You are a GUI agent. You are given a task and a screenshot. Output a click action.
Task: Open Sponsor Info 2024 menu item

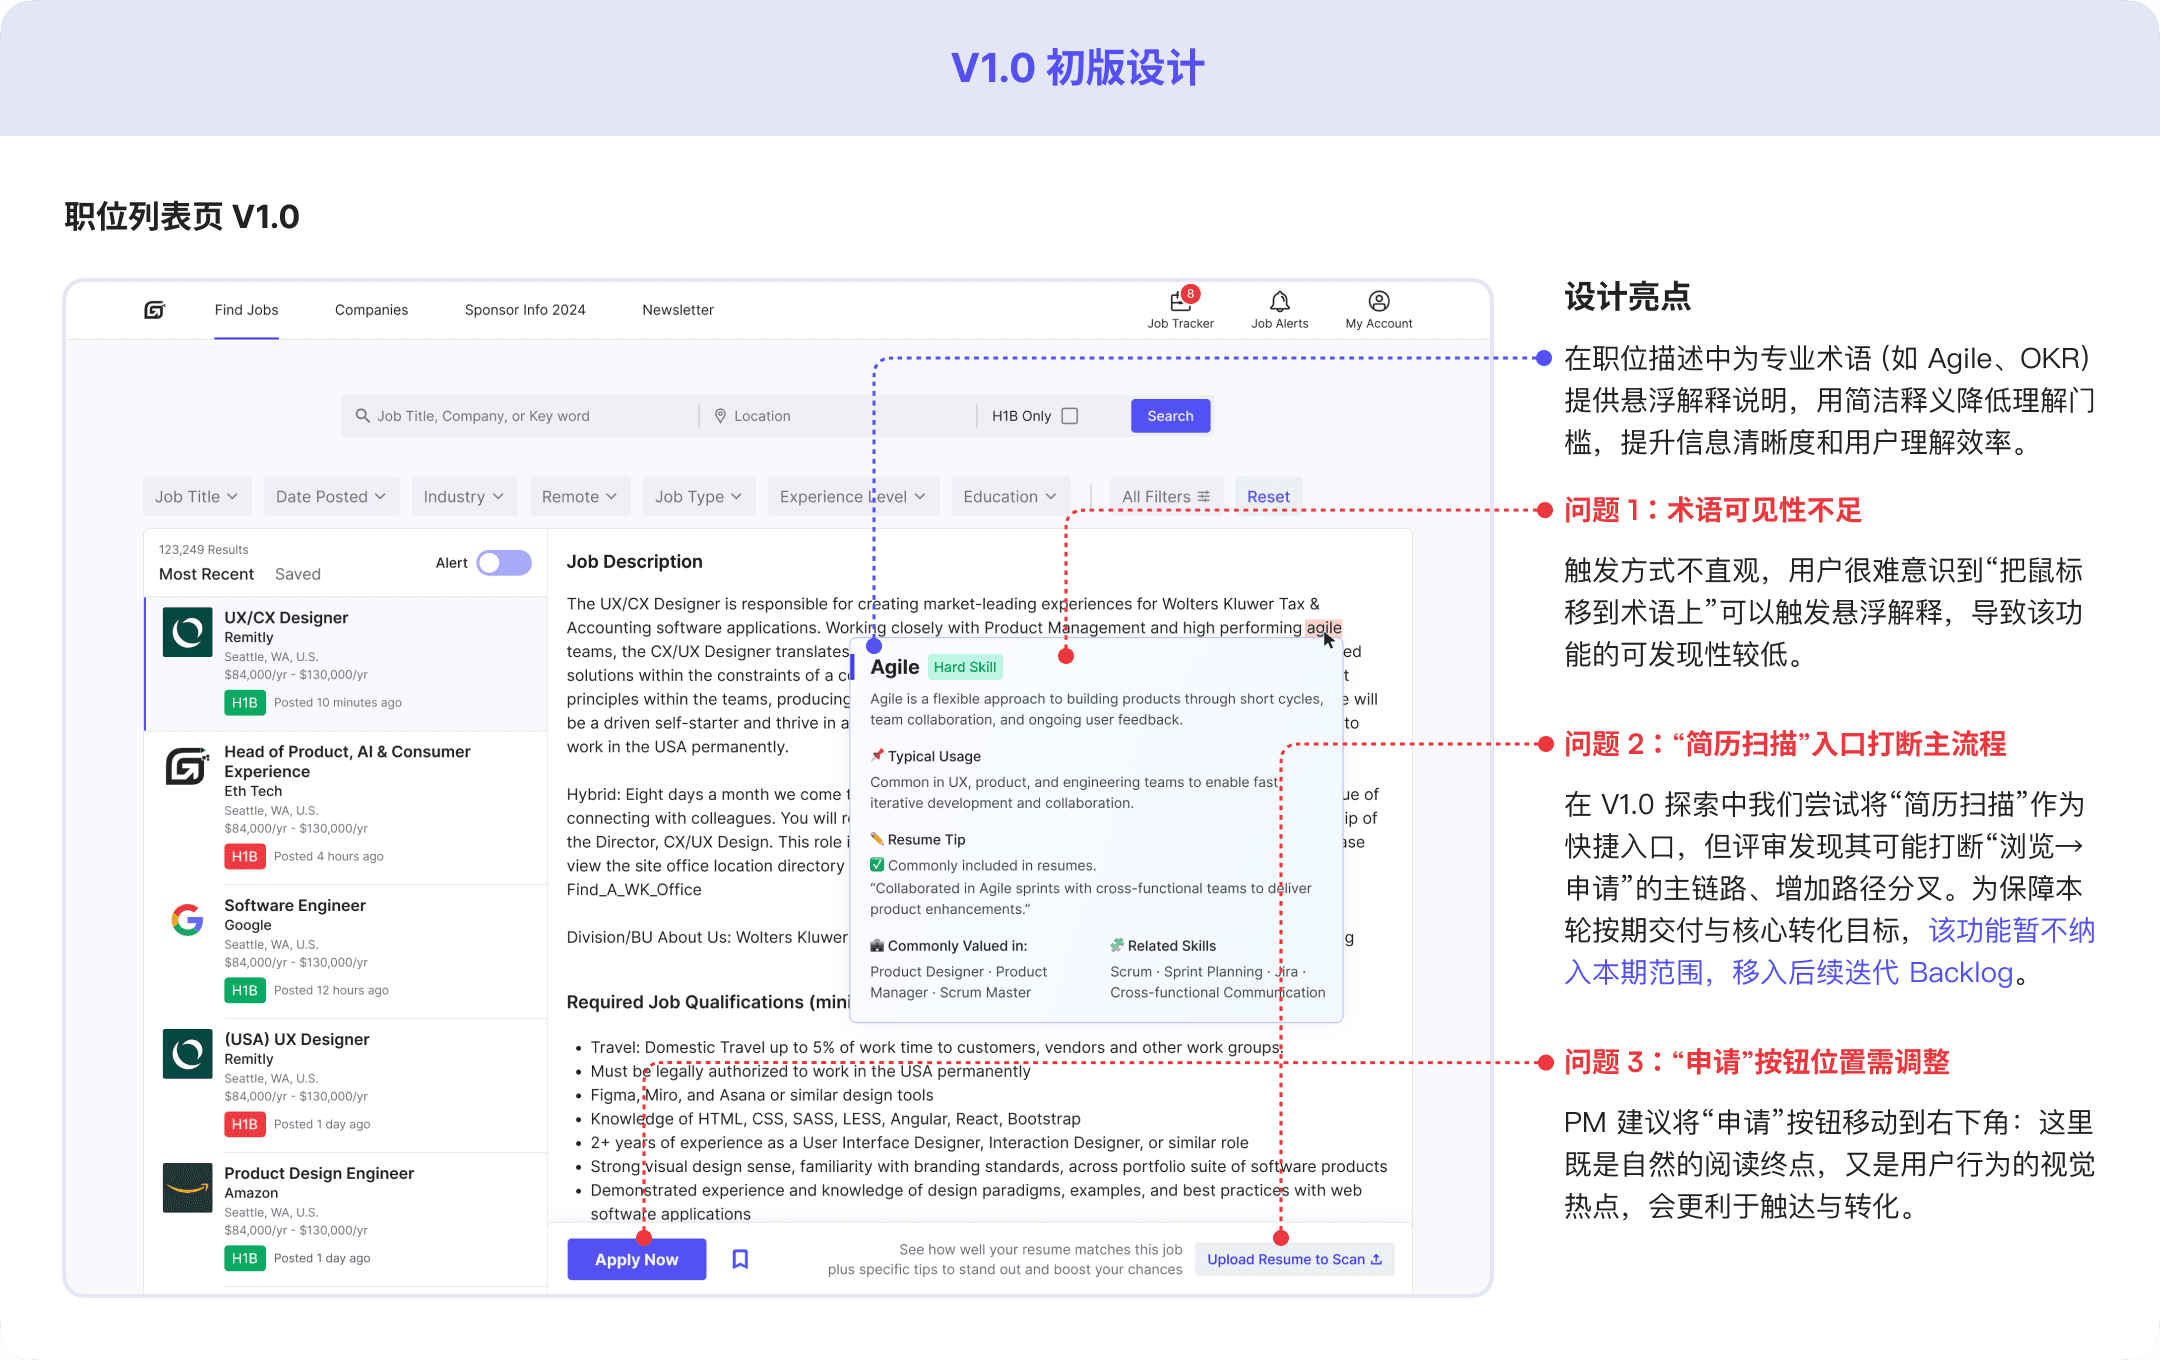(x=525, y=310)
